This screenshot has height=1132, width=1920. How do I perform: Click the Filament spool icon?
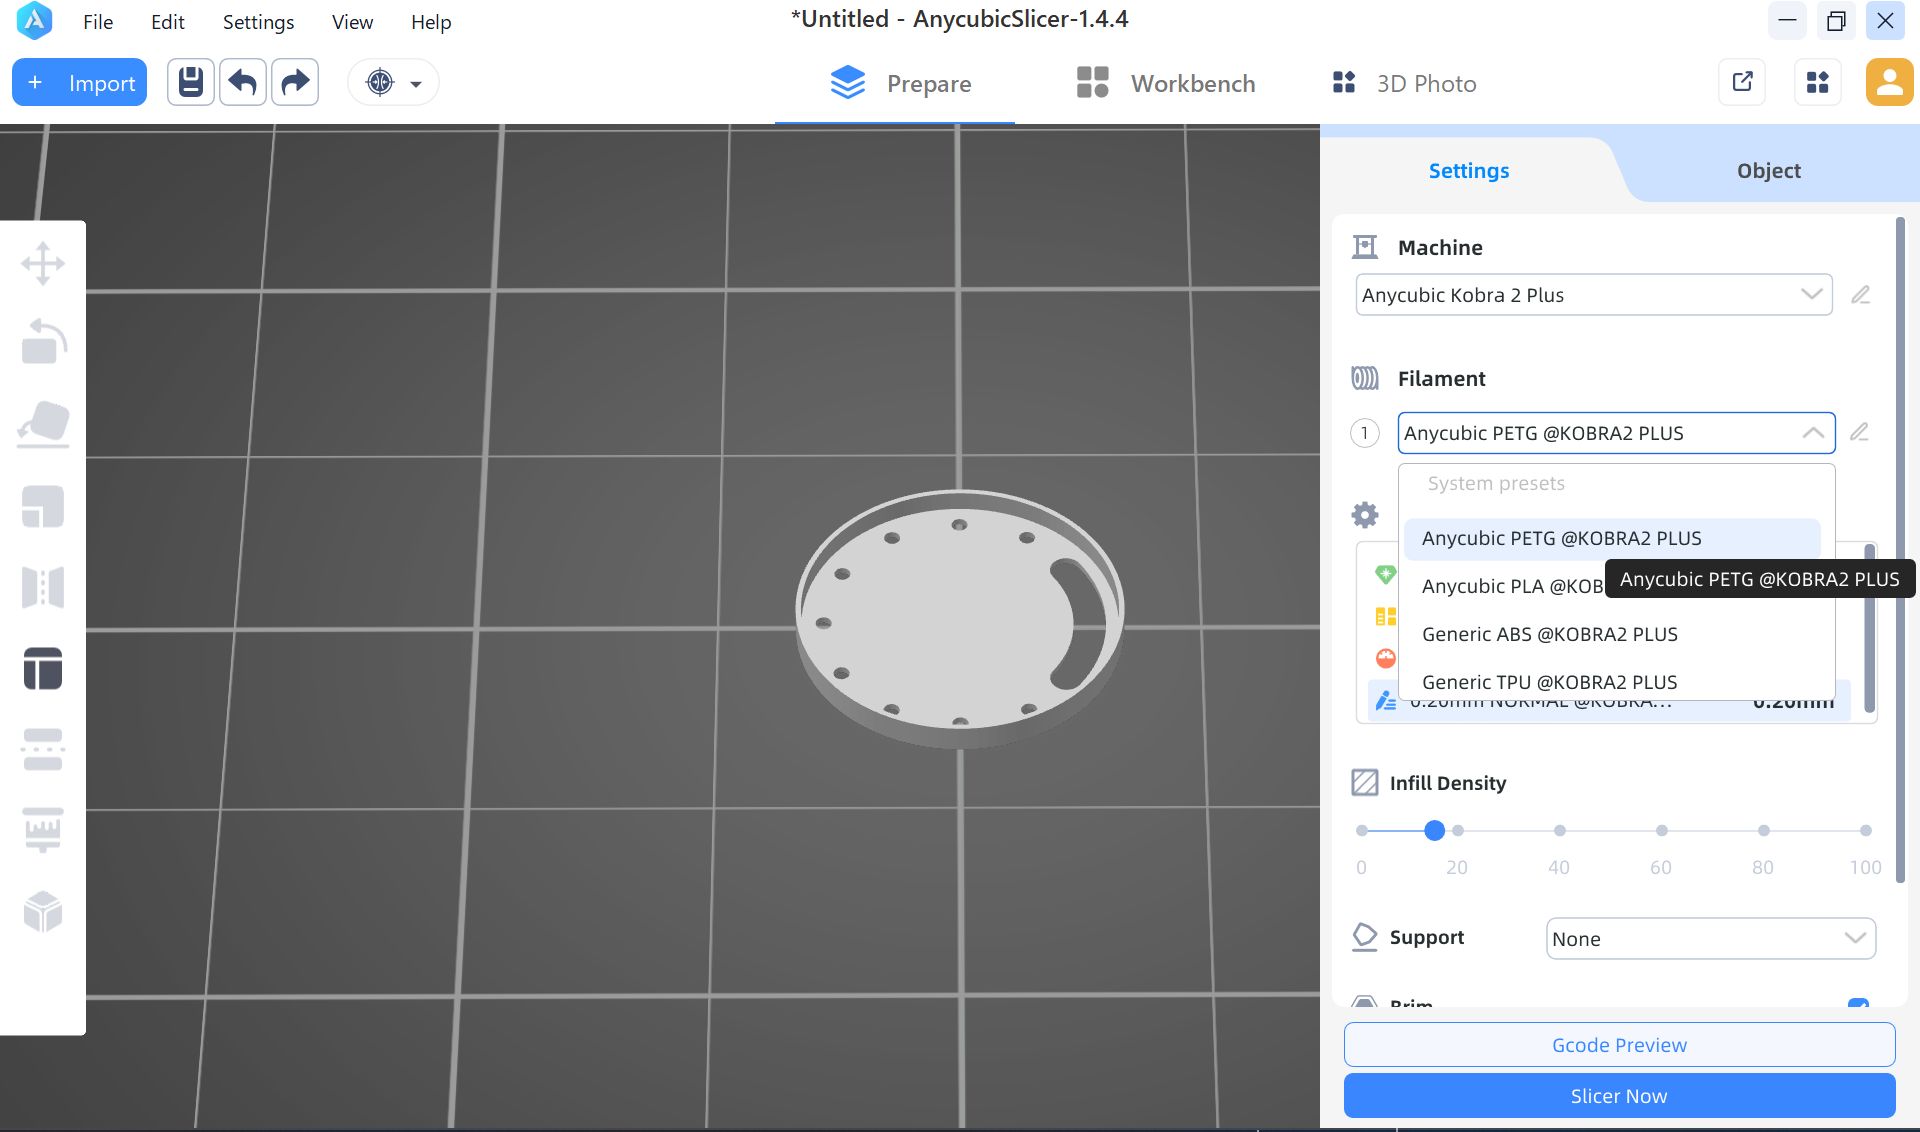[x=1365, y=378]
